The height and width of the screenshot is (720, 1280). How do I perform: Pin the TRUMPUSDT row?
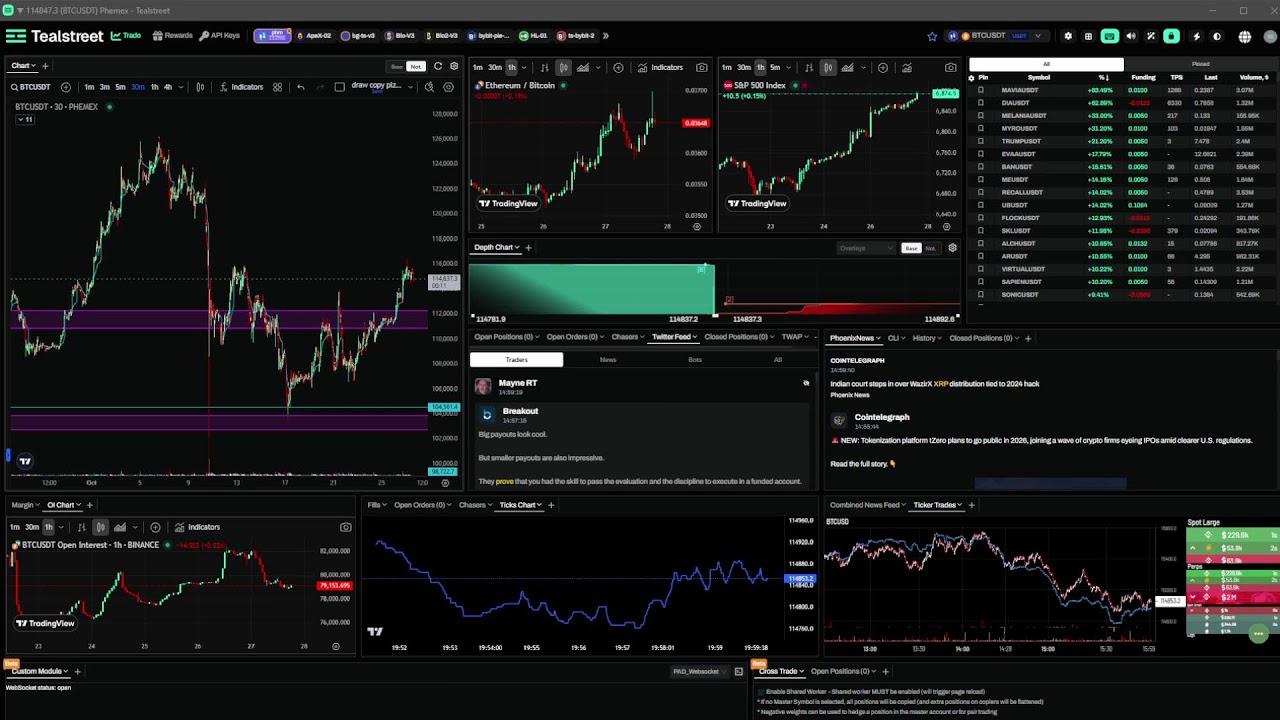tap(980, 141)
